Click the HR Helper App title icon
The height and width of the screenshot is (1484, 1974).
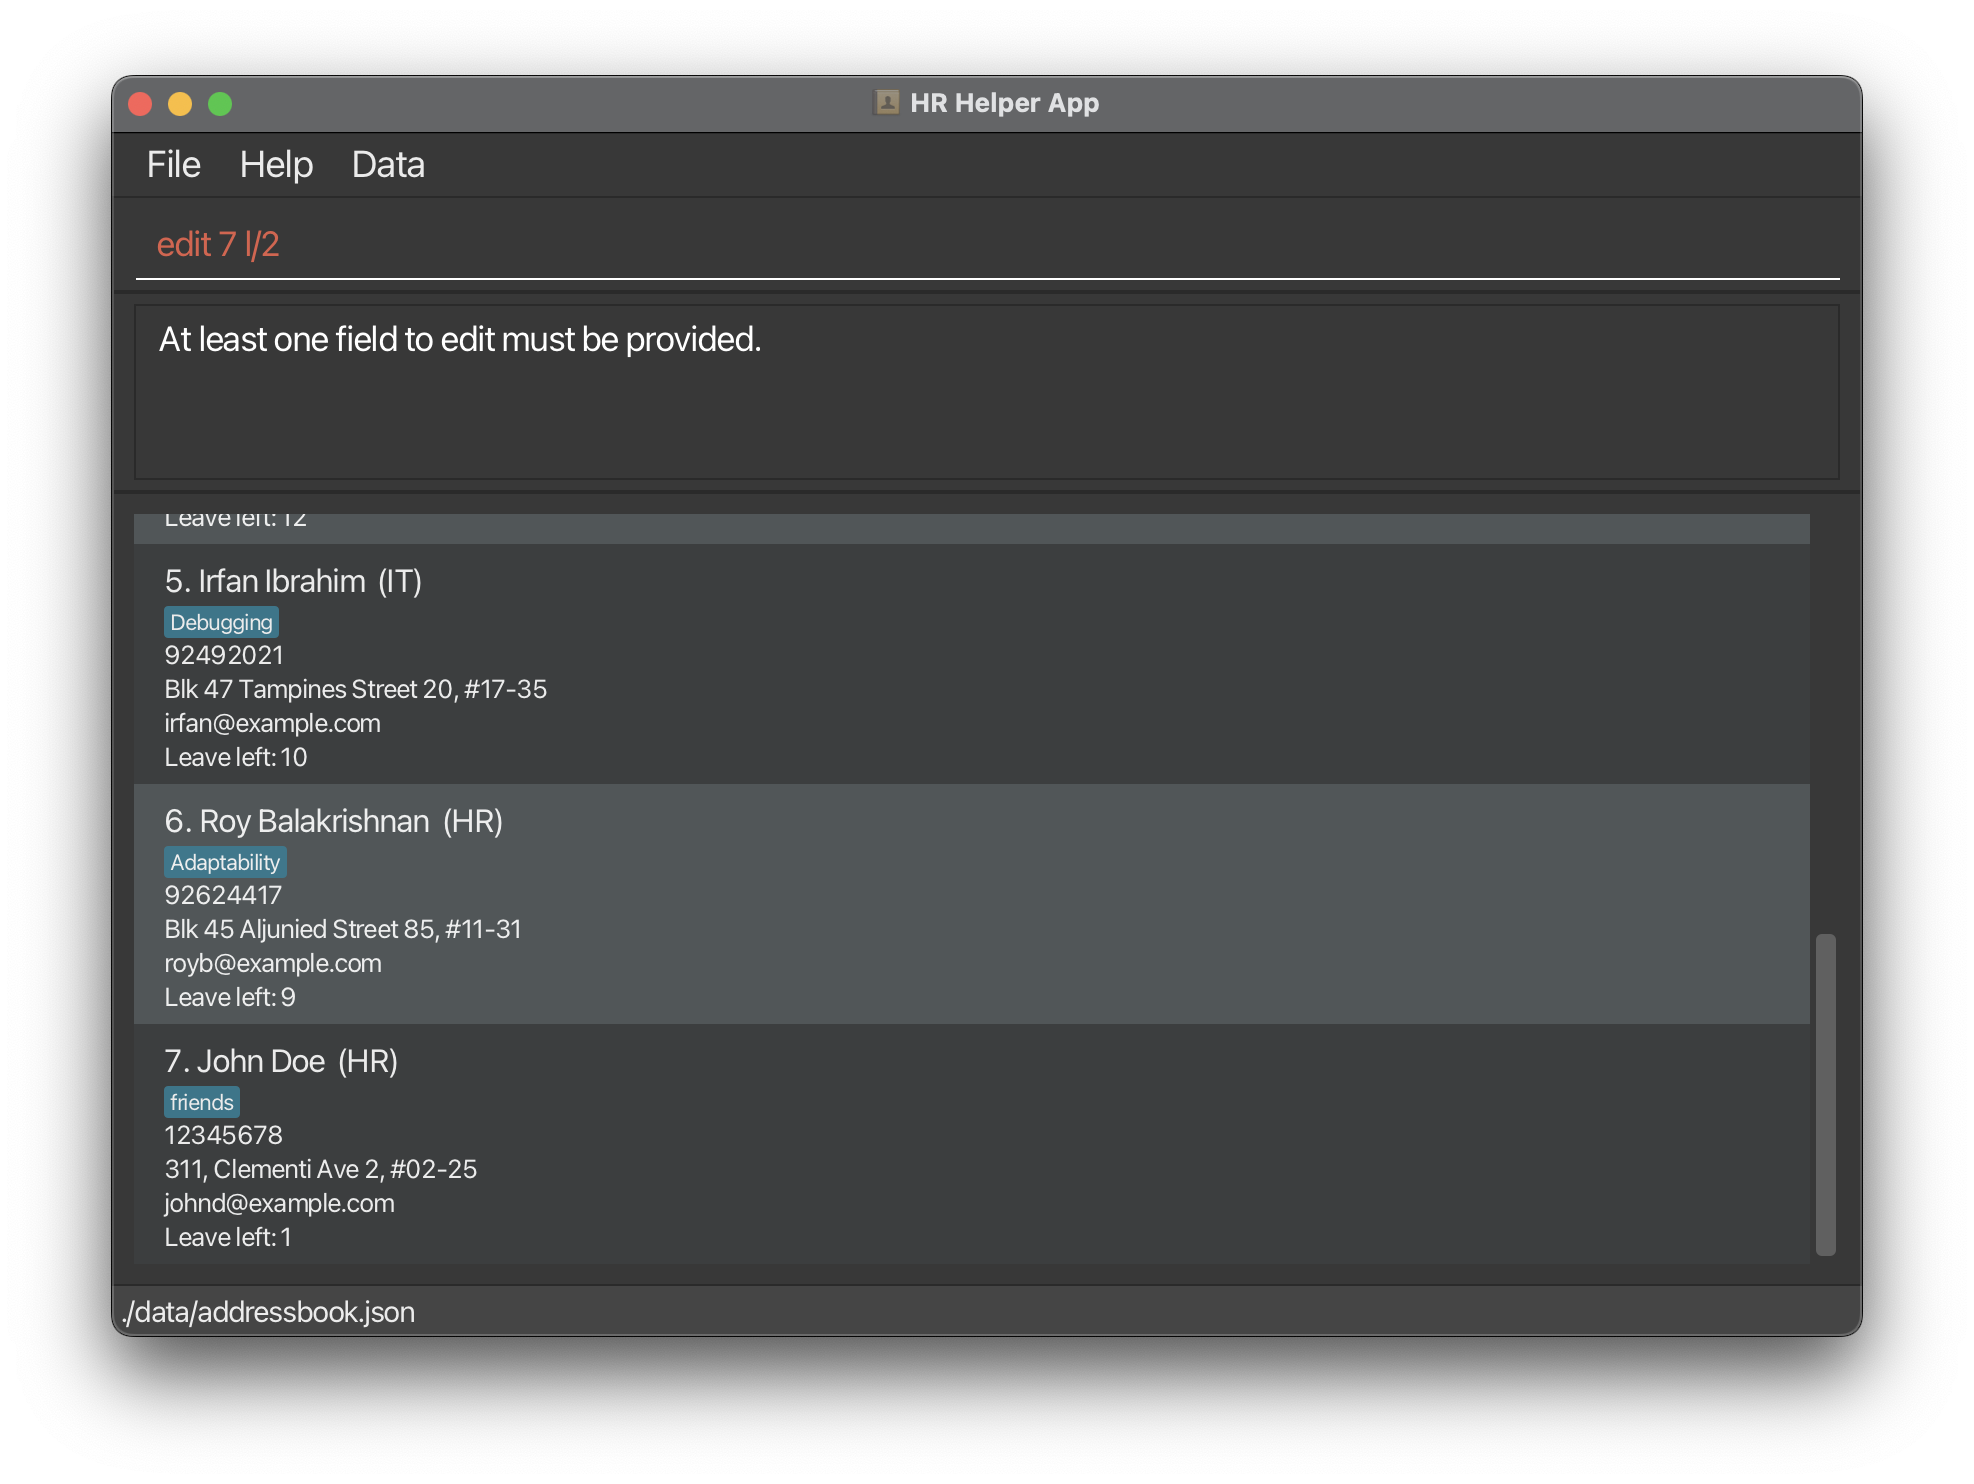[886, 103]
